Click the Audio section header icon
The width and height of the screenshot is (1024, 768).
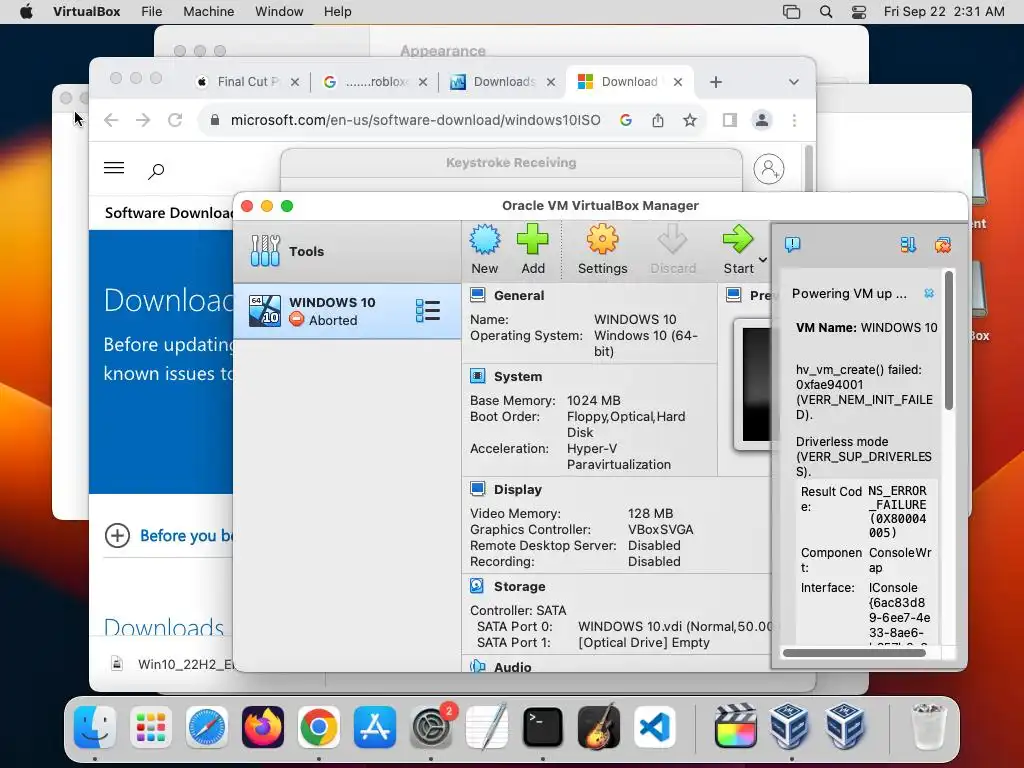tap(477, 666)
